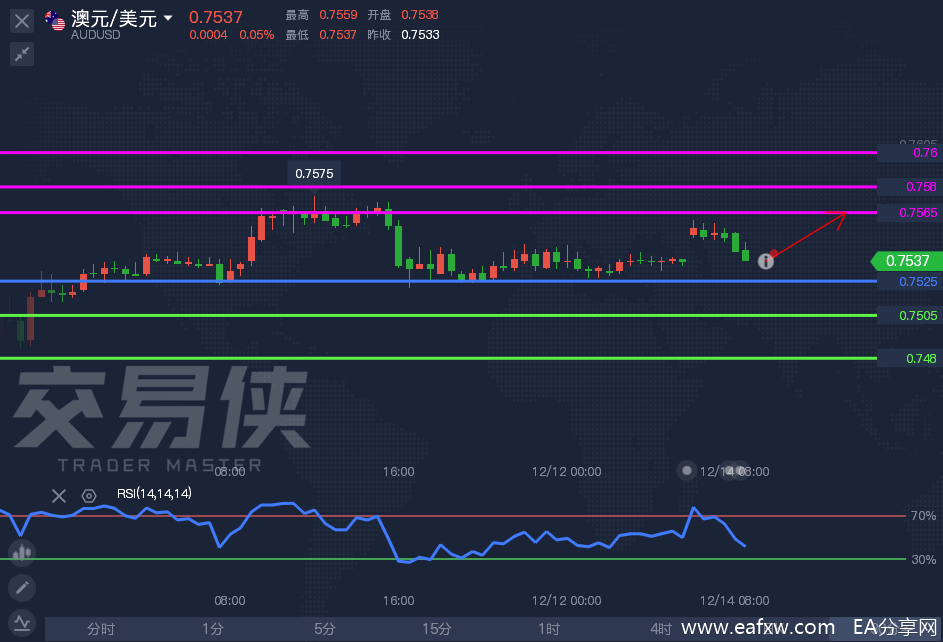Click the AUD/USD flag icon
Image resolution: width=943 pixels, height=642 pixels.
56,20
